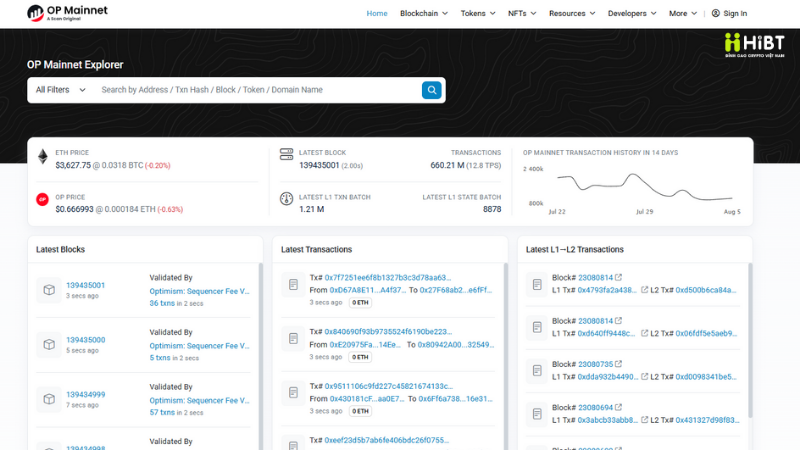Open the 57 txns link
This screenshot has height=450, width=800.
162,412
